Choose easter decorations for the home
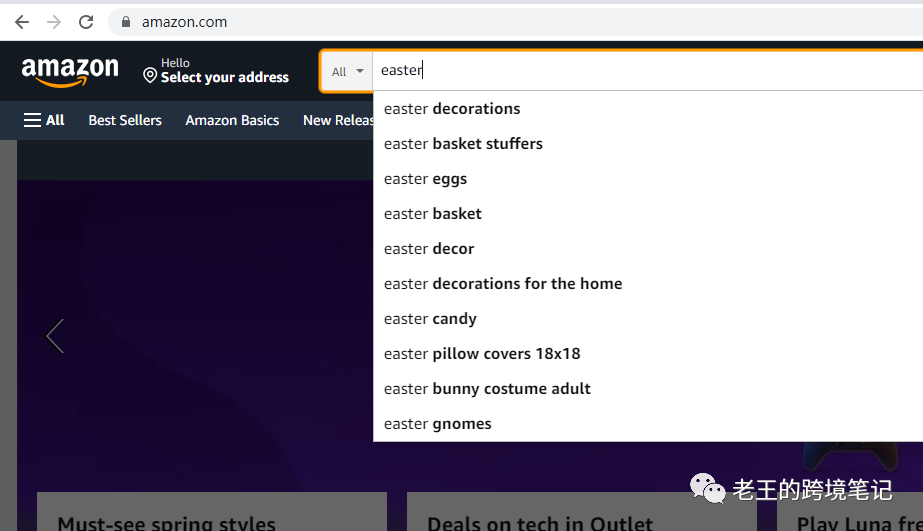Image resolution: width=923 pixels, height=531 pixels. point(648,284)
